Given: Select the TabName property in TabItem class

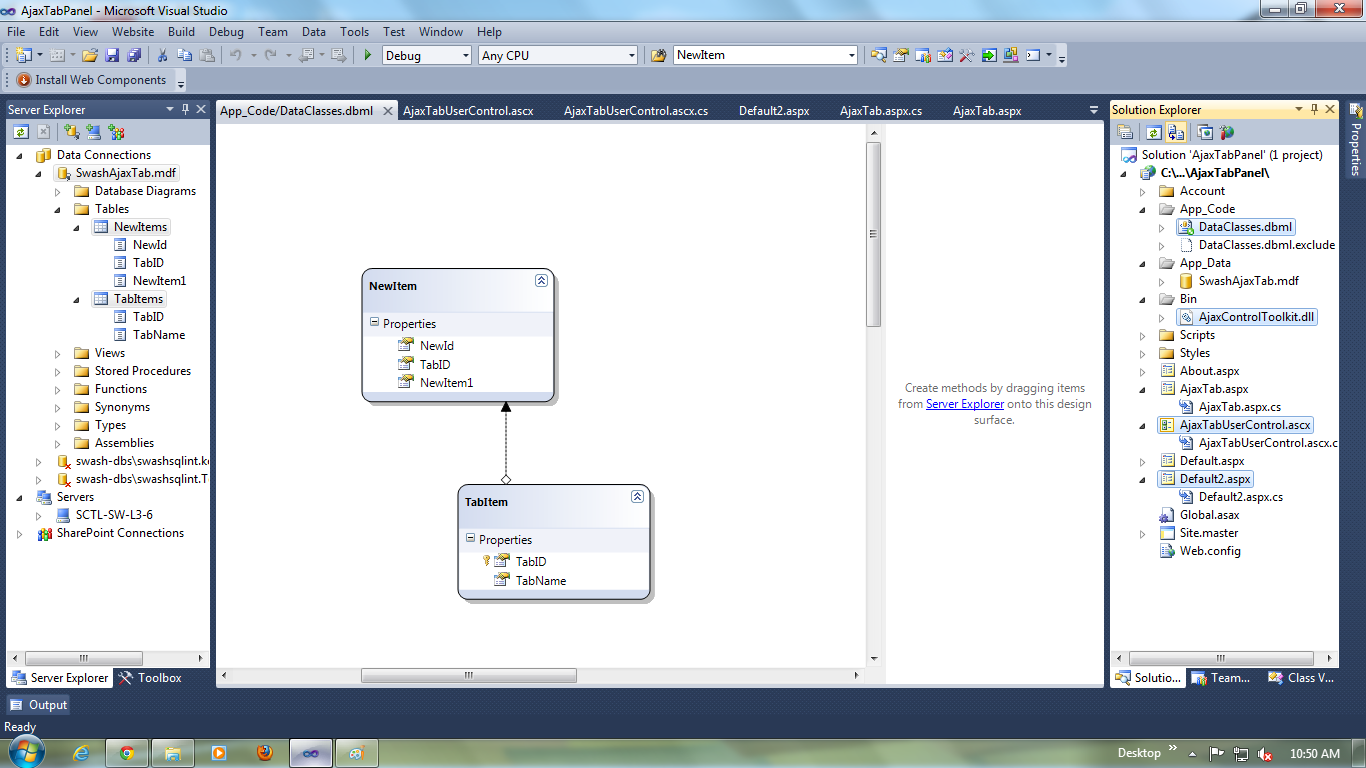Looking at the screenshot, I should pyautogui.click(x=541, y=580).
